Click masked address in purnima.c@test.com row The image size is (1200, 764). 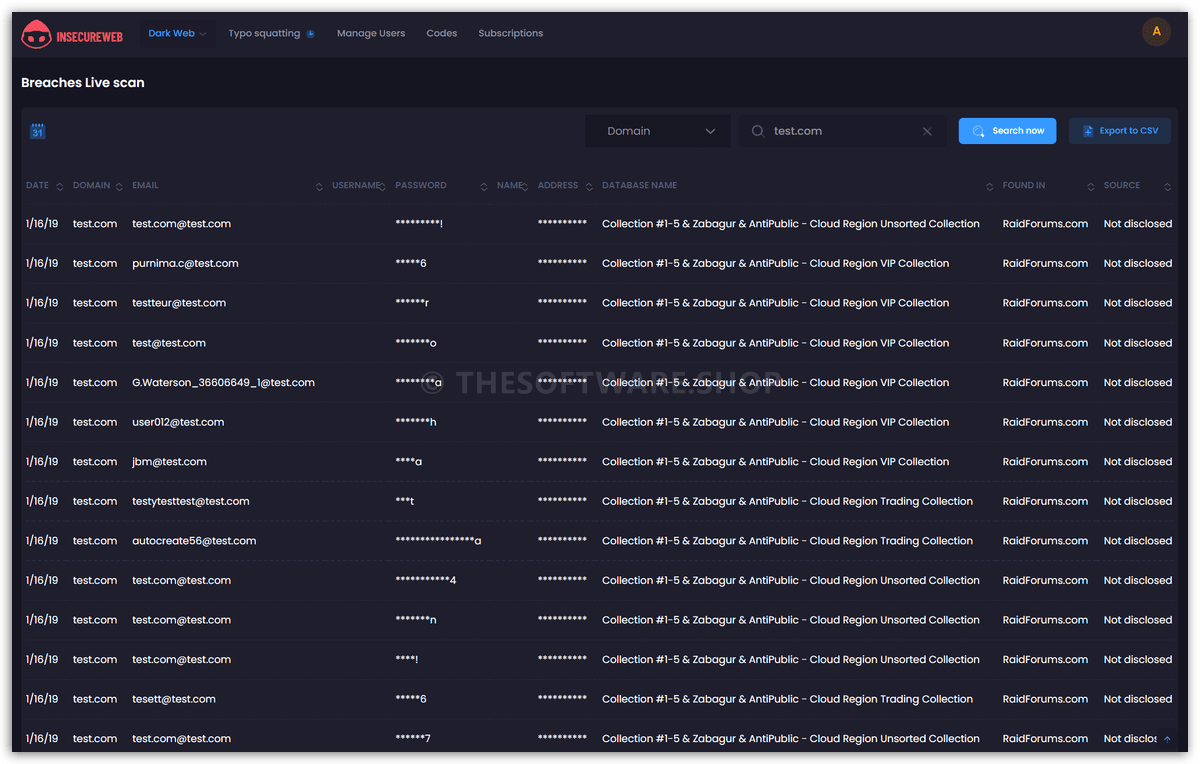point(562,264)
